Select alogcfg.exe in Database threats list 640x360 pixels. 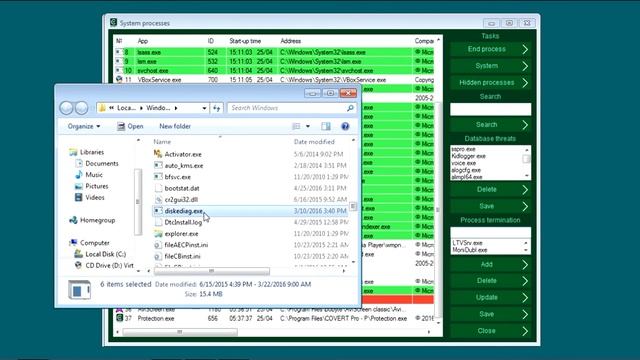pos(466,170)
